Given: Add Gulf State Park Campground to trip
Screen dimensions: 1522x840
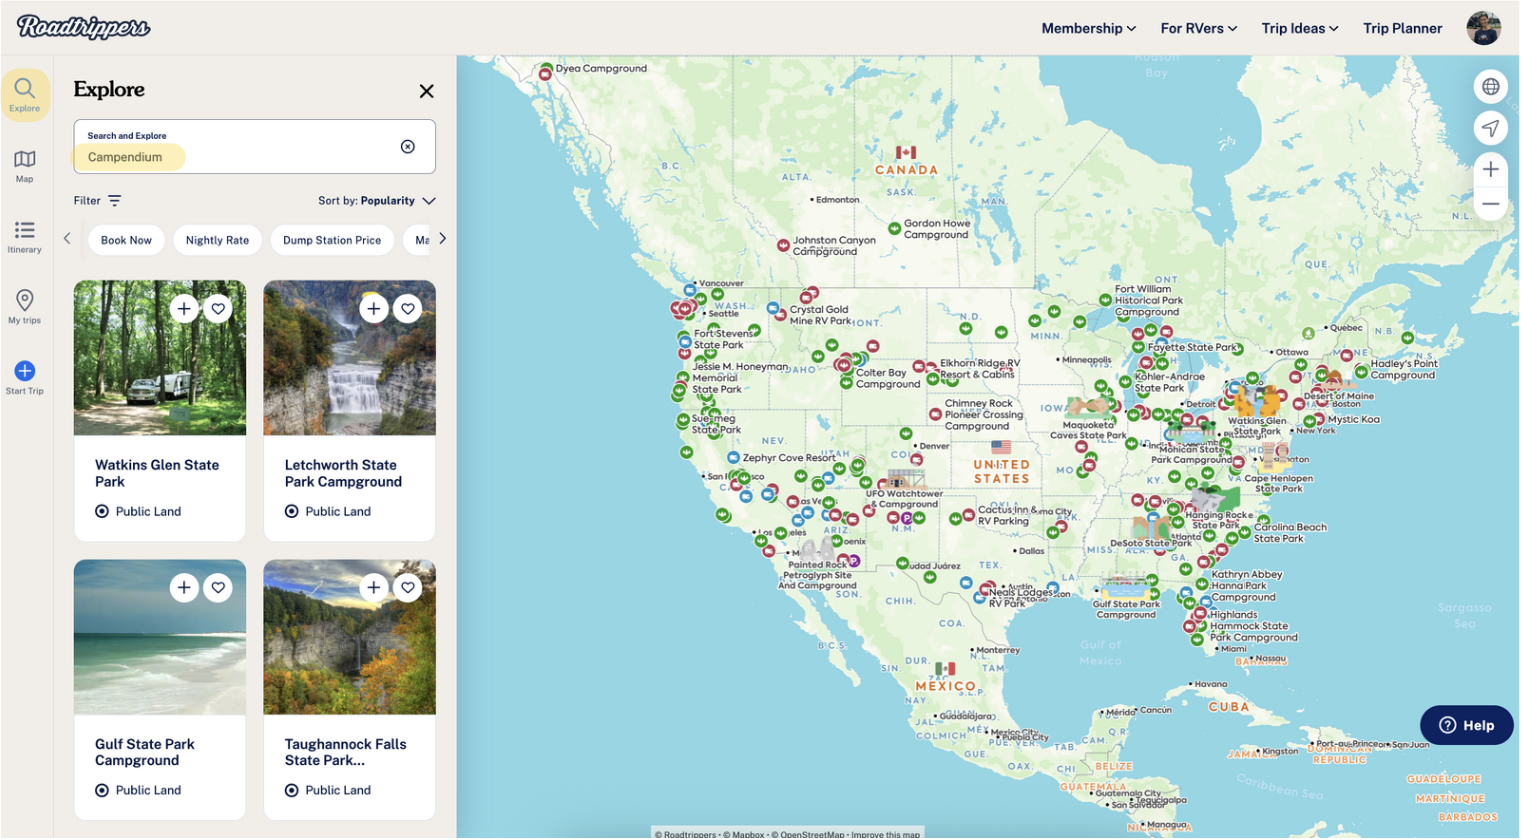Looking at the screenshot, I should [x=184, y=588].
